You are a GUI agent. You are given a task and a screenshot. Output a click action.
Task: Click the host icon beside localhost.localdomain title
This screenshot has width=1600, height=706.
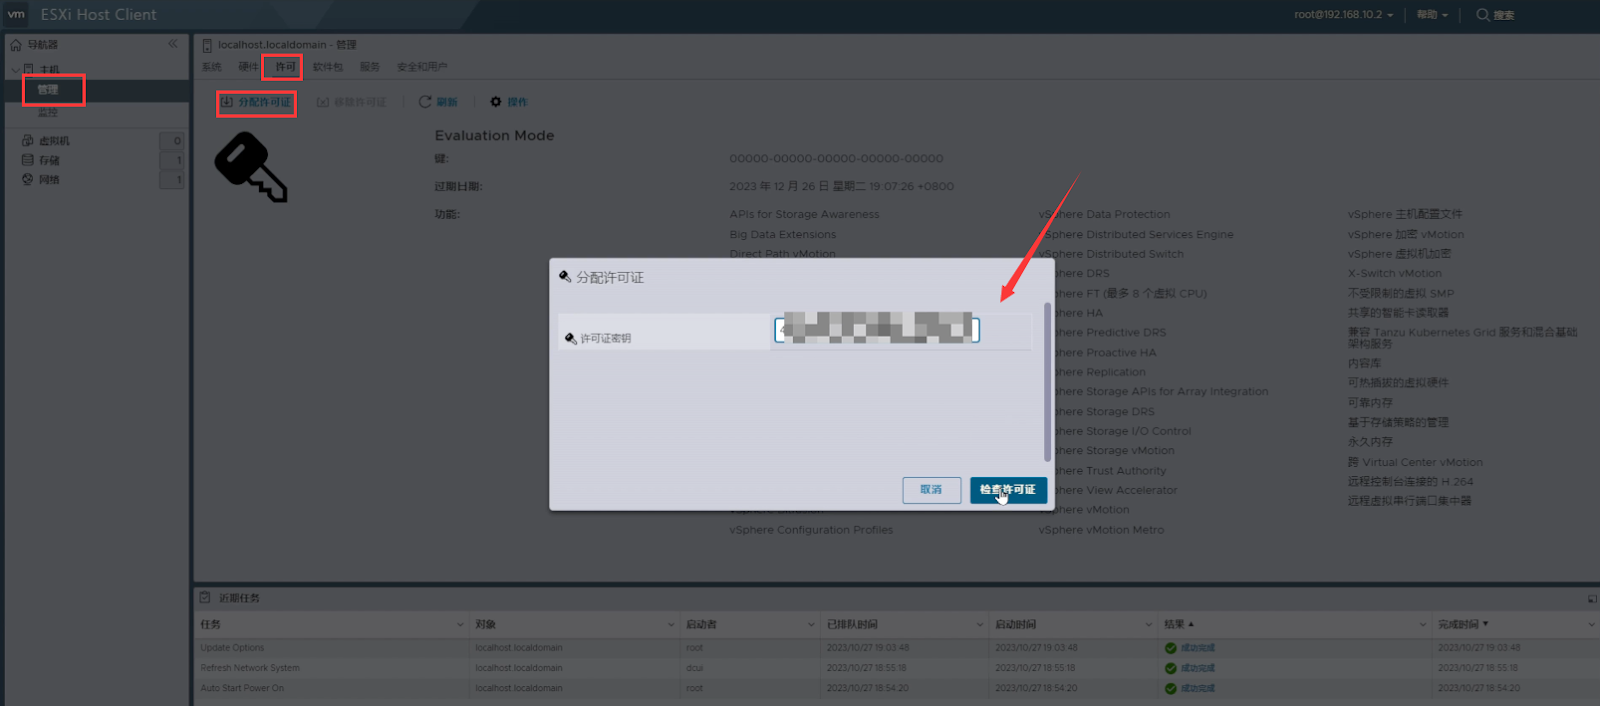tap(207, 45)
